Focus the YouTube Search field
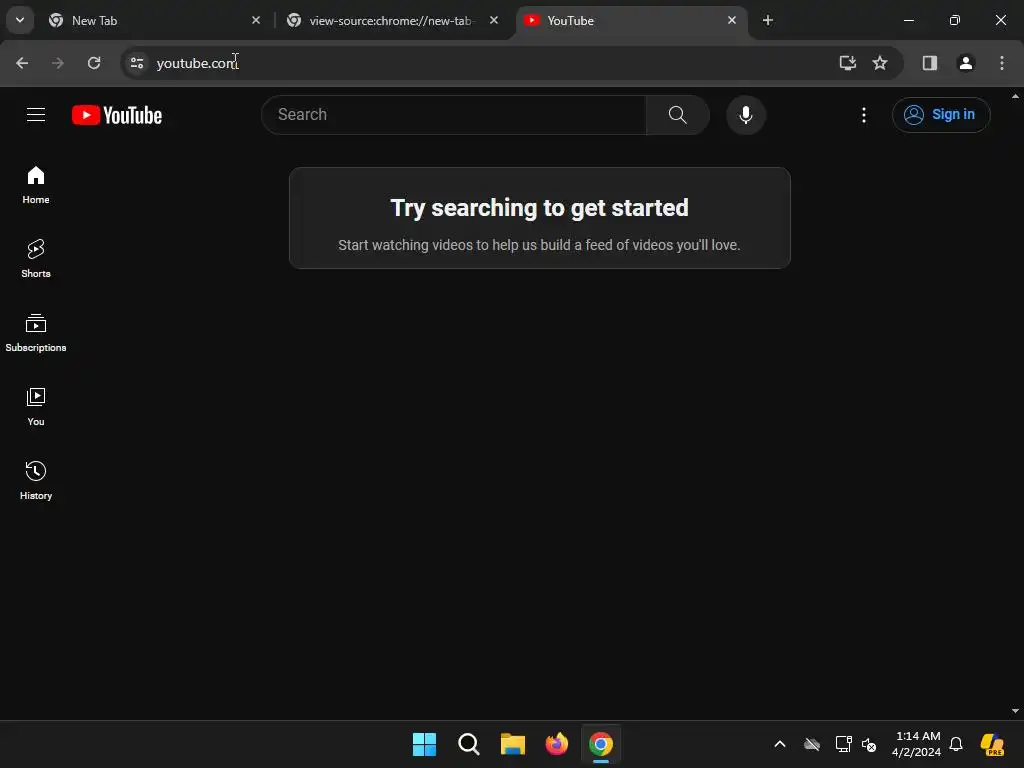The width and height of the screenshot is (1024, 768). pyautogui.click(x=454, y=115)
